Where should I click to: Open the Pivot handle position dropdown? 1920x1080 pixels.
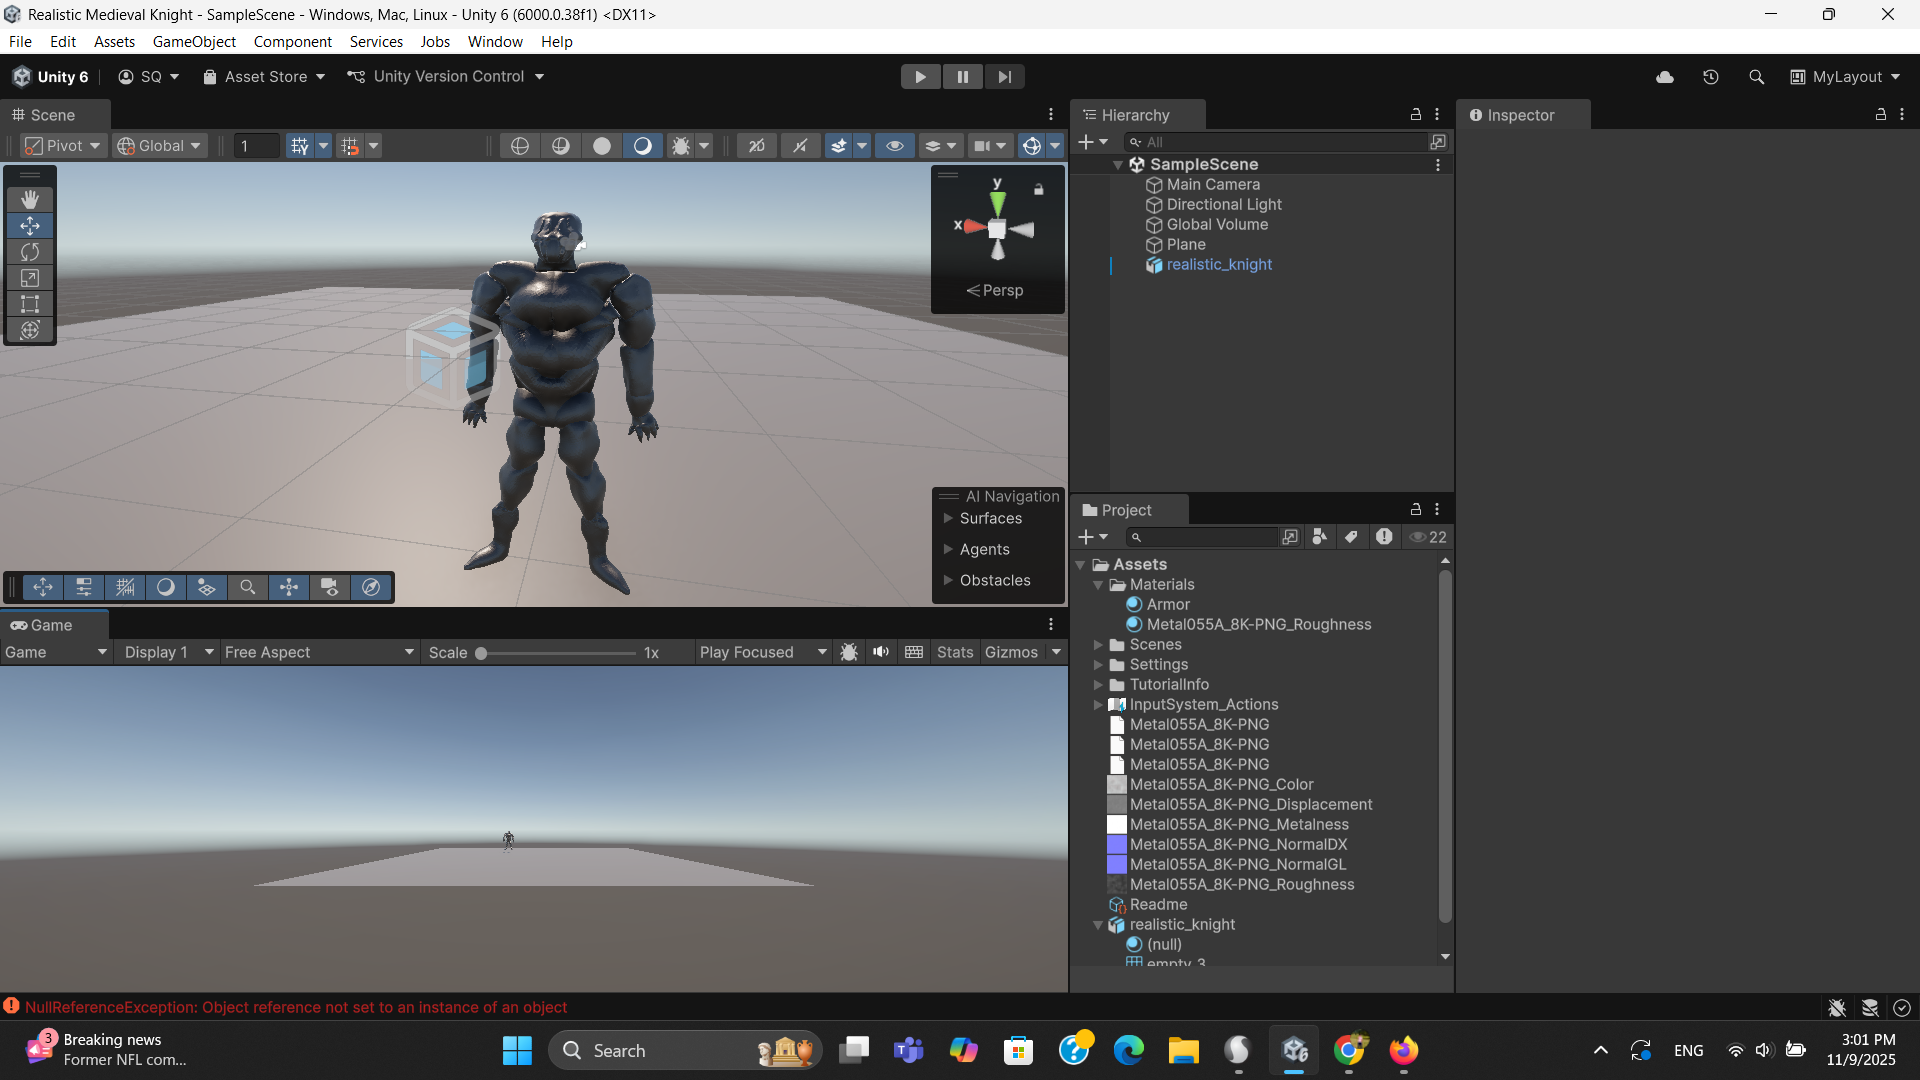tap(63, 146)
